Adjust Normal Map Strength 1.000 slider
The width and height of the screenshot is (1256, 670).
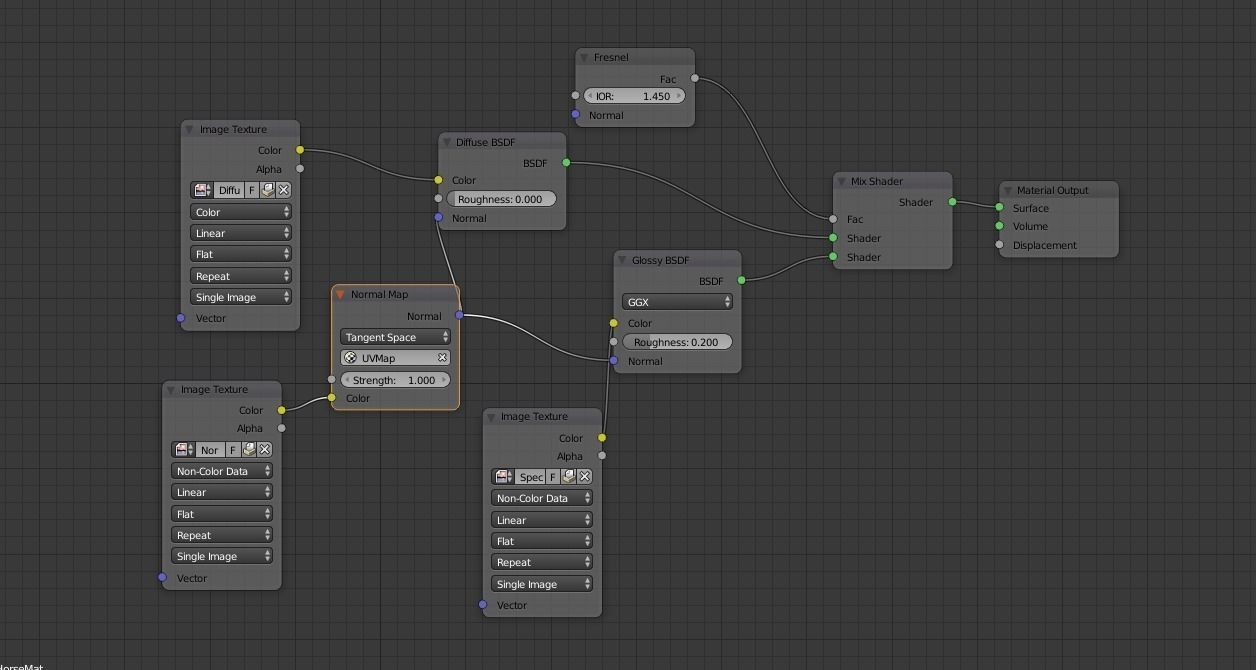pos(395,380)
